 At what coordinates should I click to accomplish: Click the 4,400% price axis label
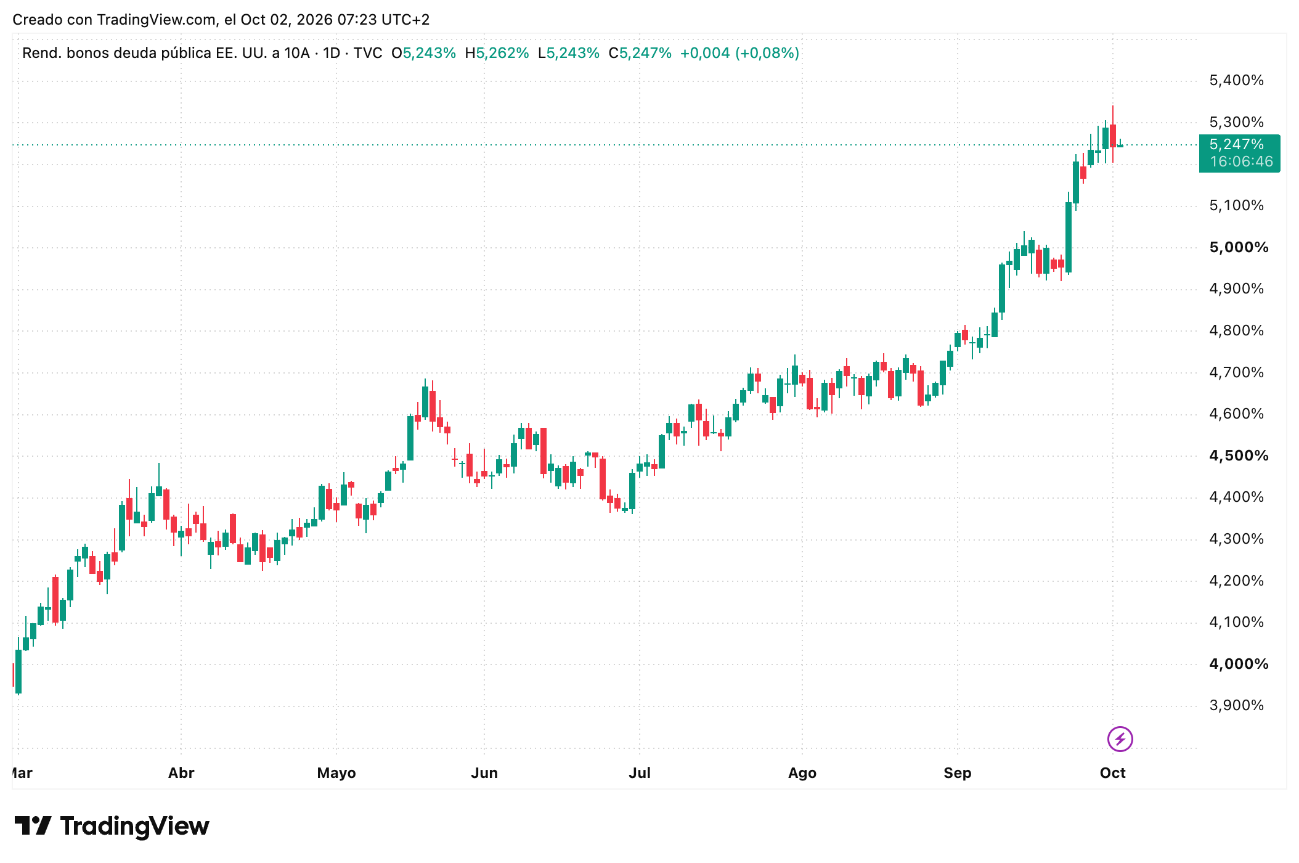point(1236,496)
